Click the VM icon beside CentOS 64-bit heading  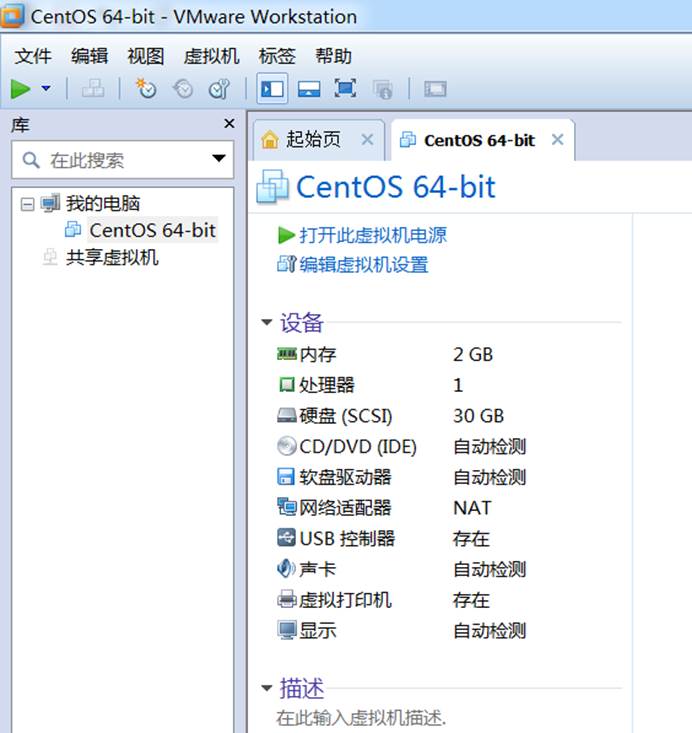click(x=272, y=187)
